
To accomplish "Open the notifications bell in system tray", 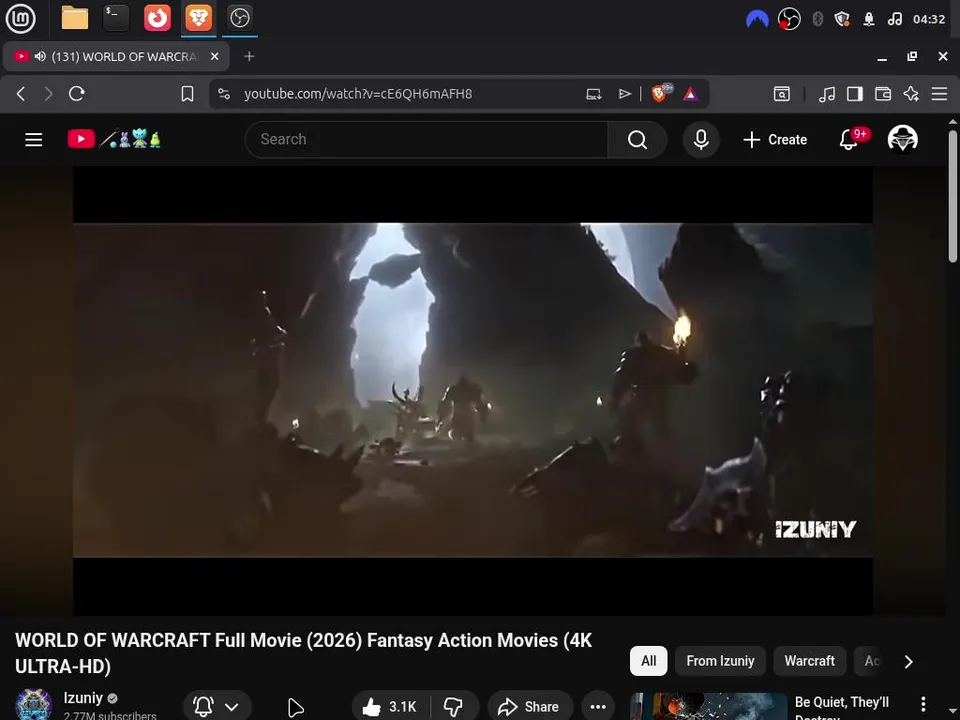I will (x=869, y=19).
